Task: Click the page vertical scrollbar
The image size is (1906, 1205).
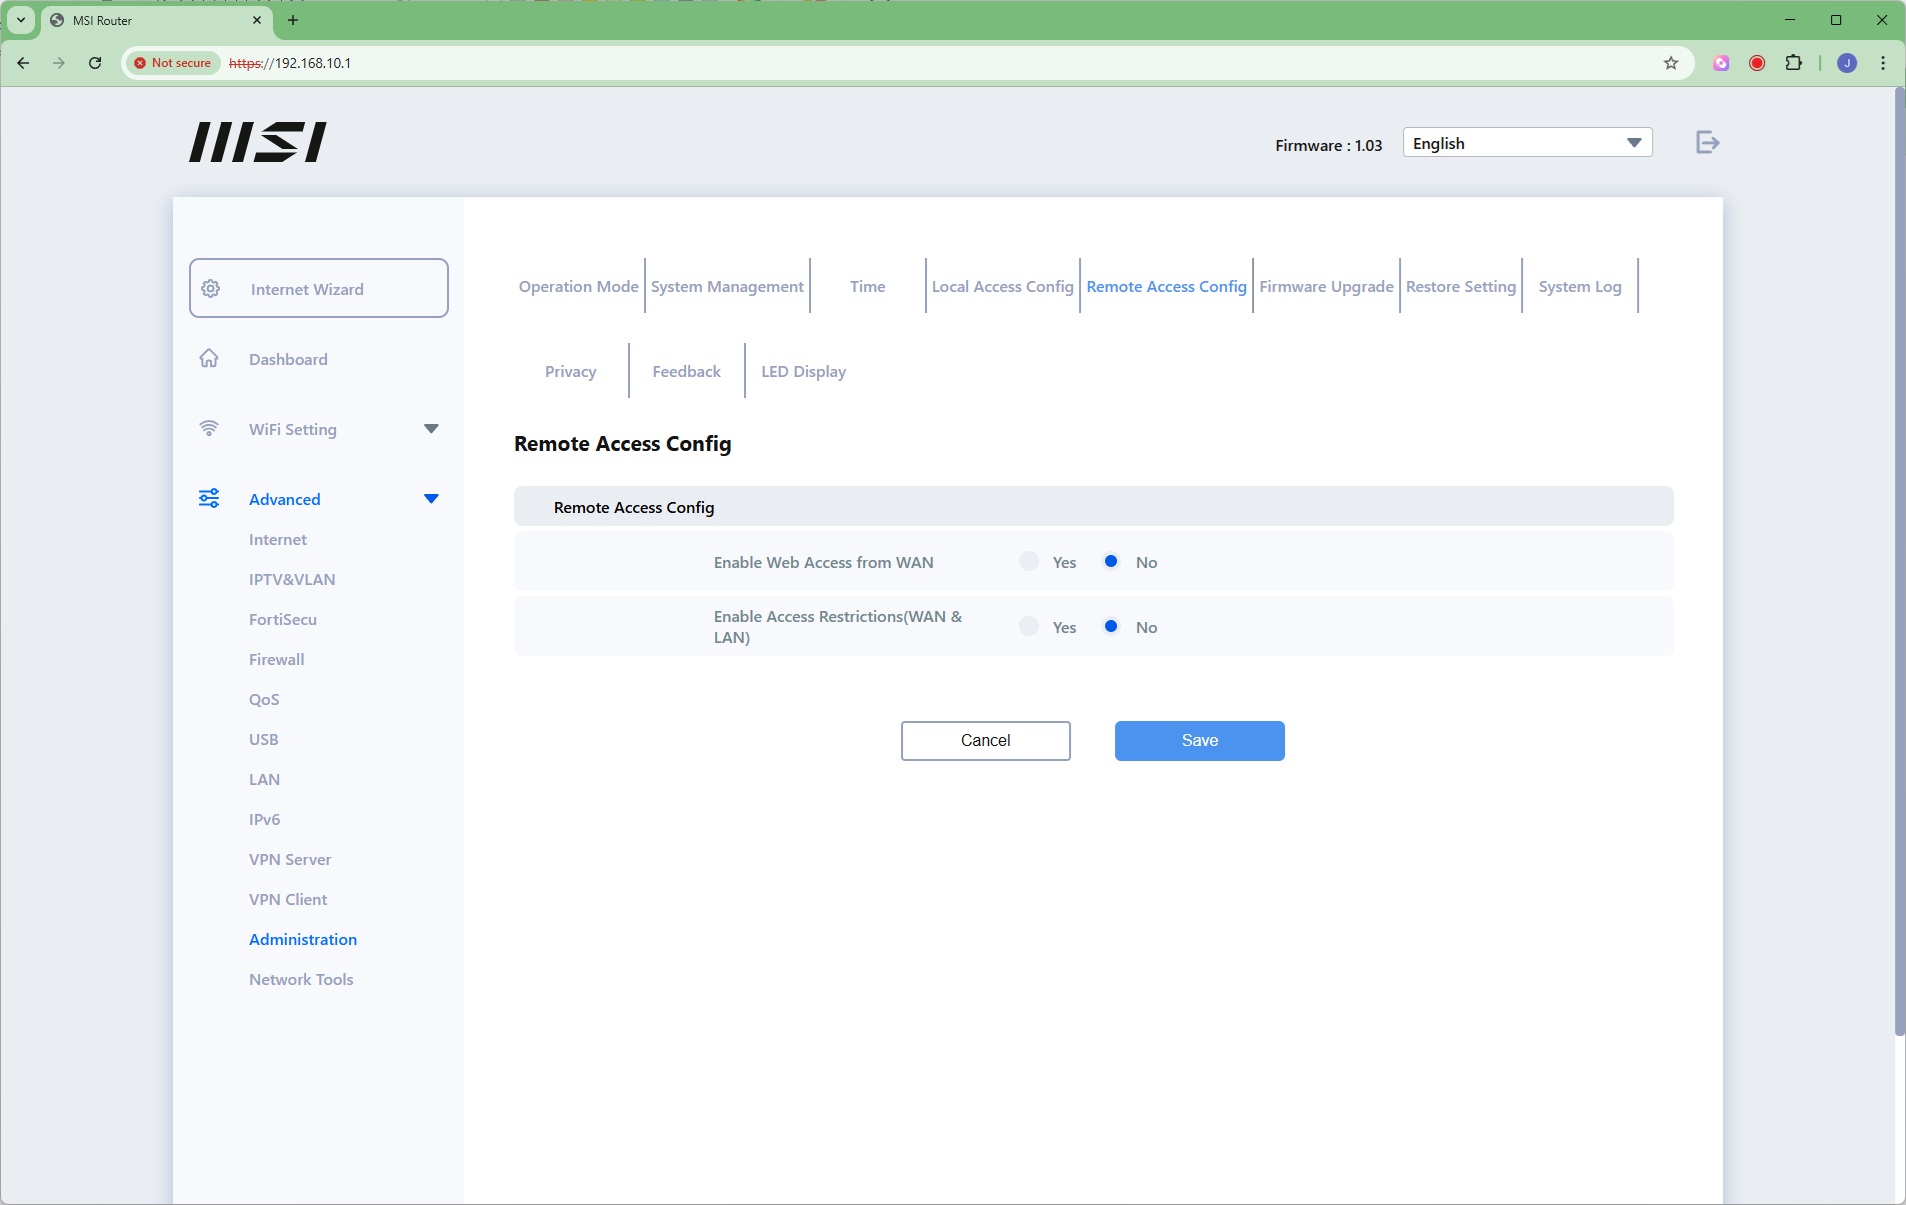Action: coord(1899,560)
